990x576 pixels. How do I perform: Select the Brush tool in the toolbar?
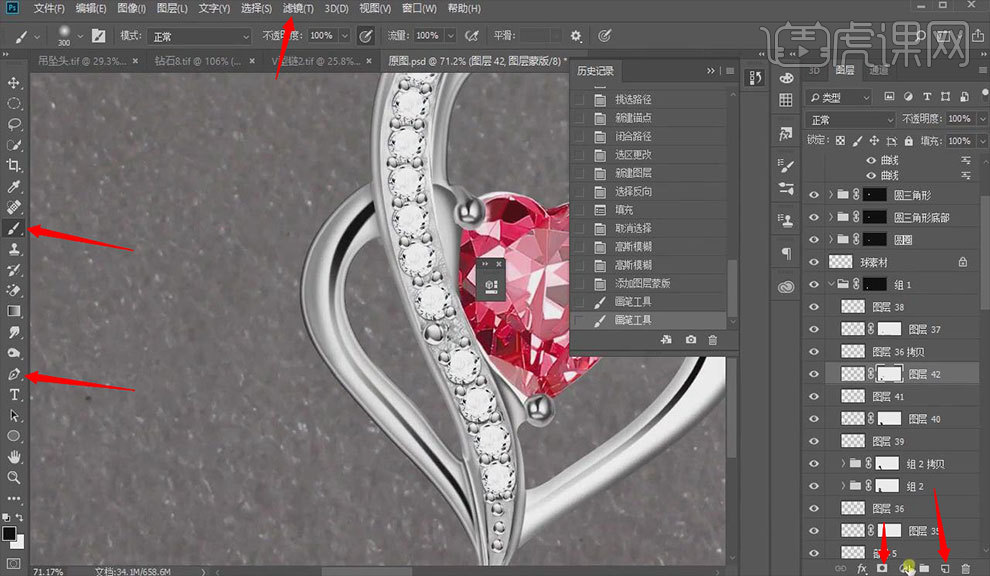(14, 228)
